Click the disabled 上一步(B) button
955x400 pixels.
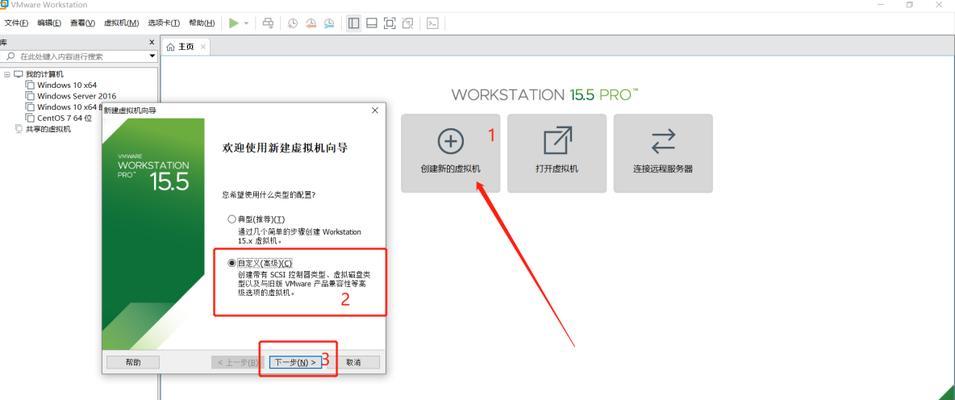click(240, 362)
